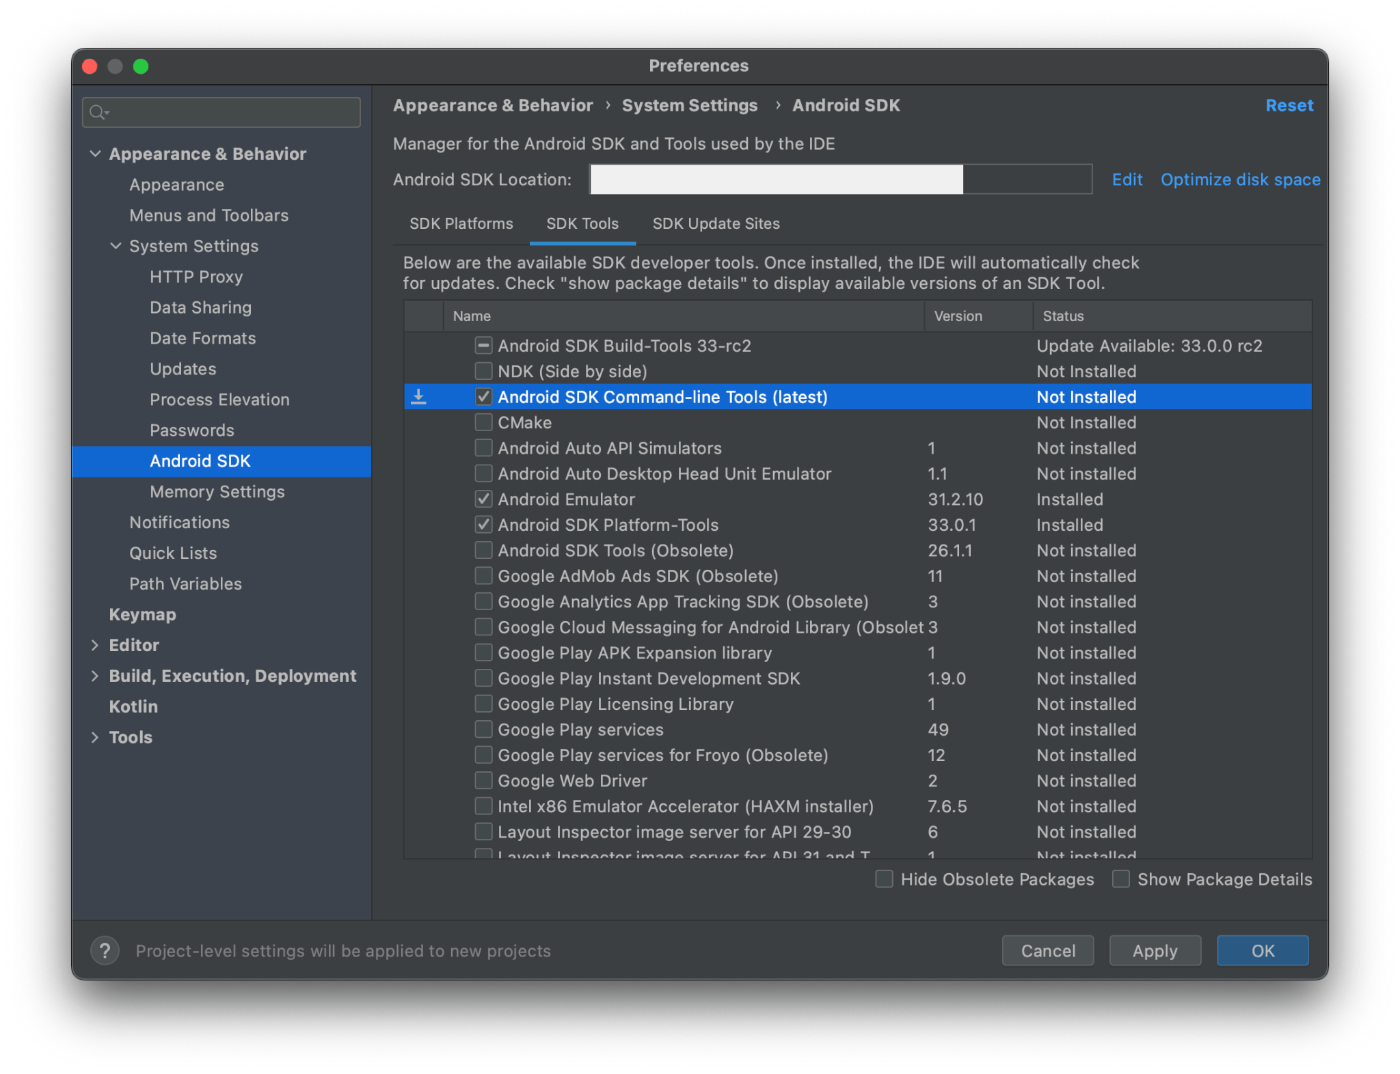Click version 31.2.10 cell
The image size is (1400, 1074).
pos(955,499)
